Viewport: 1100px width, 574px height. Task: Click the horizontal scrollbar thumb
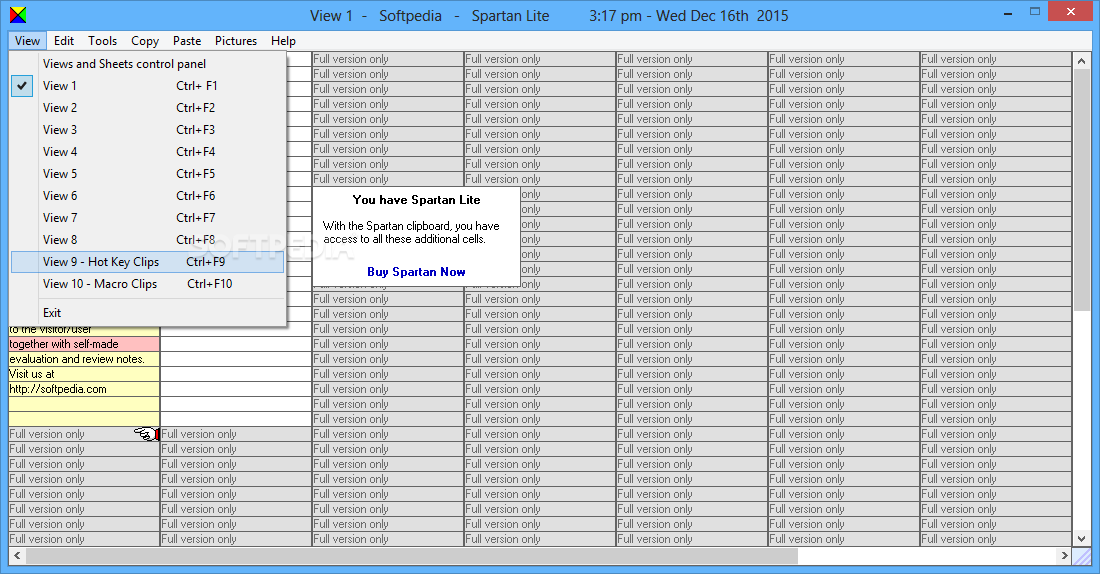[x=412, y=555]
